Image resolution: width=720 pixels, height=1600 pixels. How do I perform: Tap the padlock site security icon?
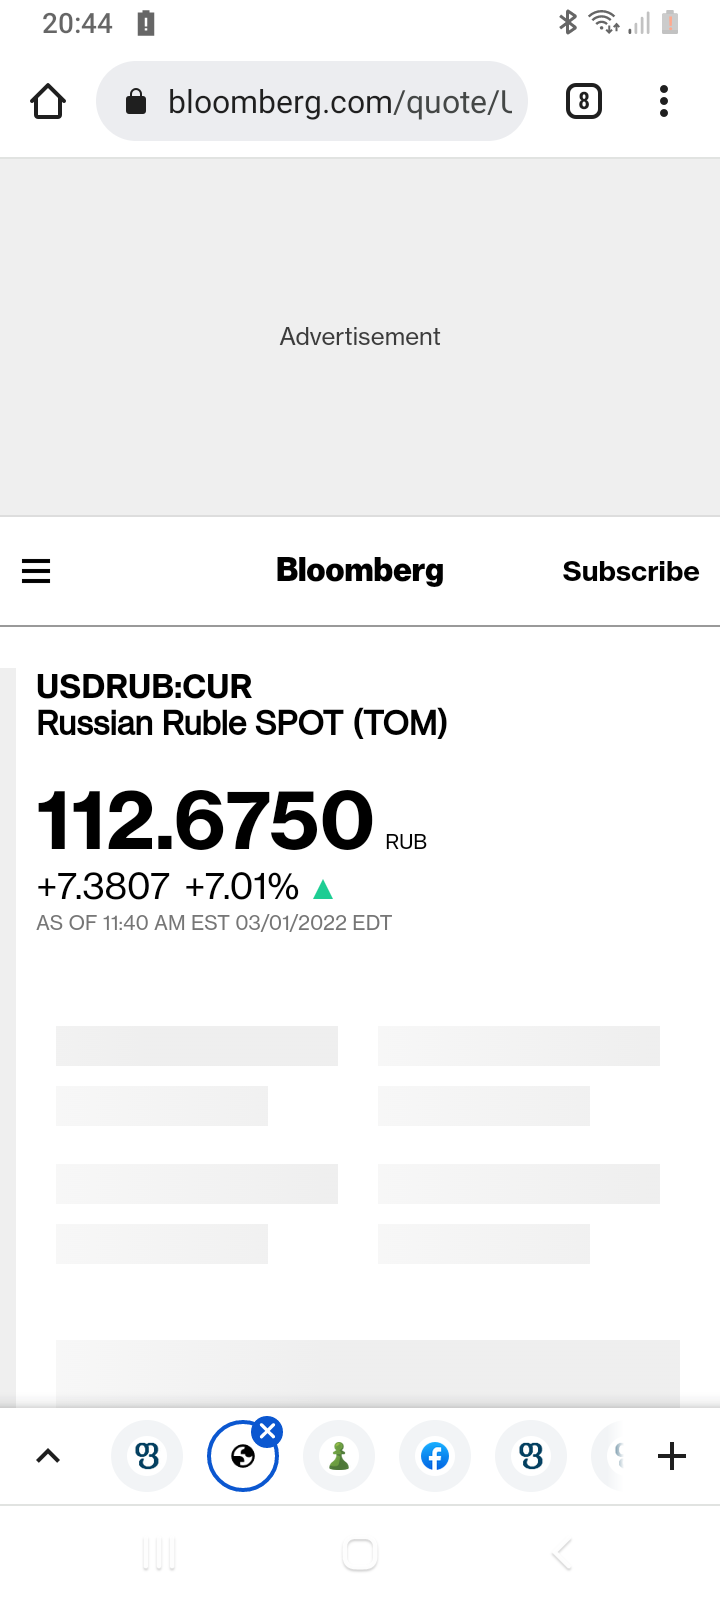click(x=136, y=101)
